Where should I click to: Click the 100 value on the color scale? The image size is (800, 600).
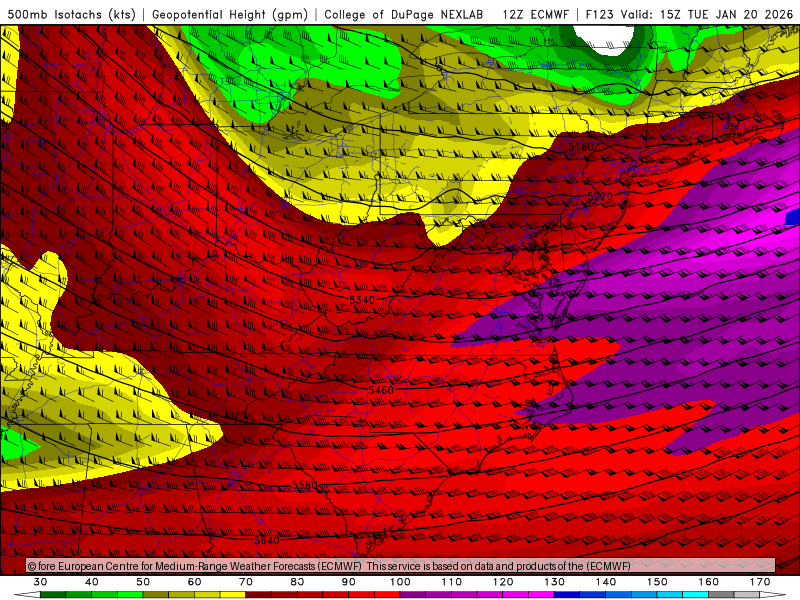click(401, 582)
